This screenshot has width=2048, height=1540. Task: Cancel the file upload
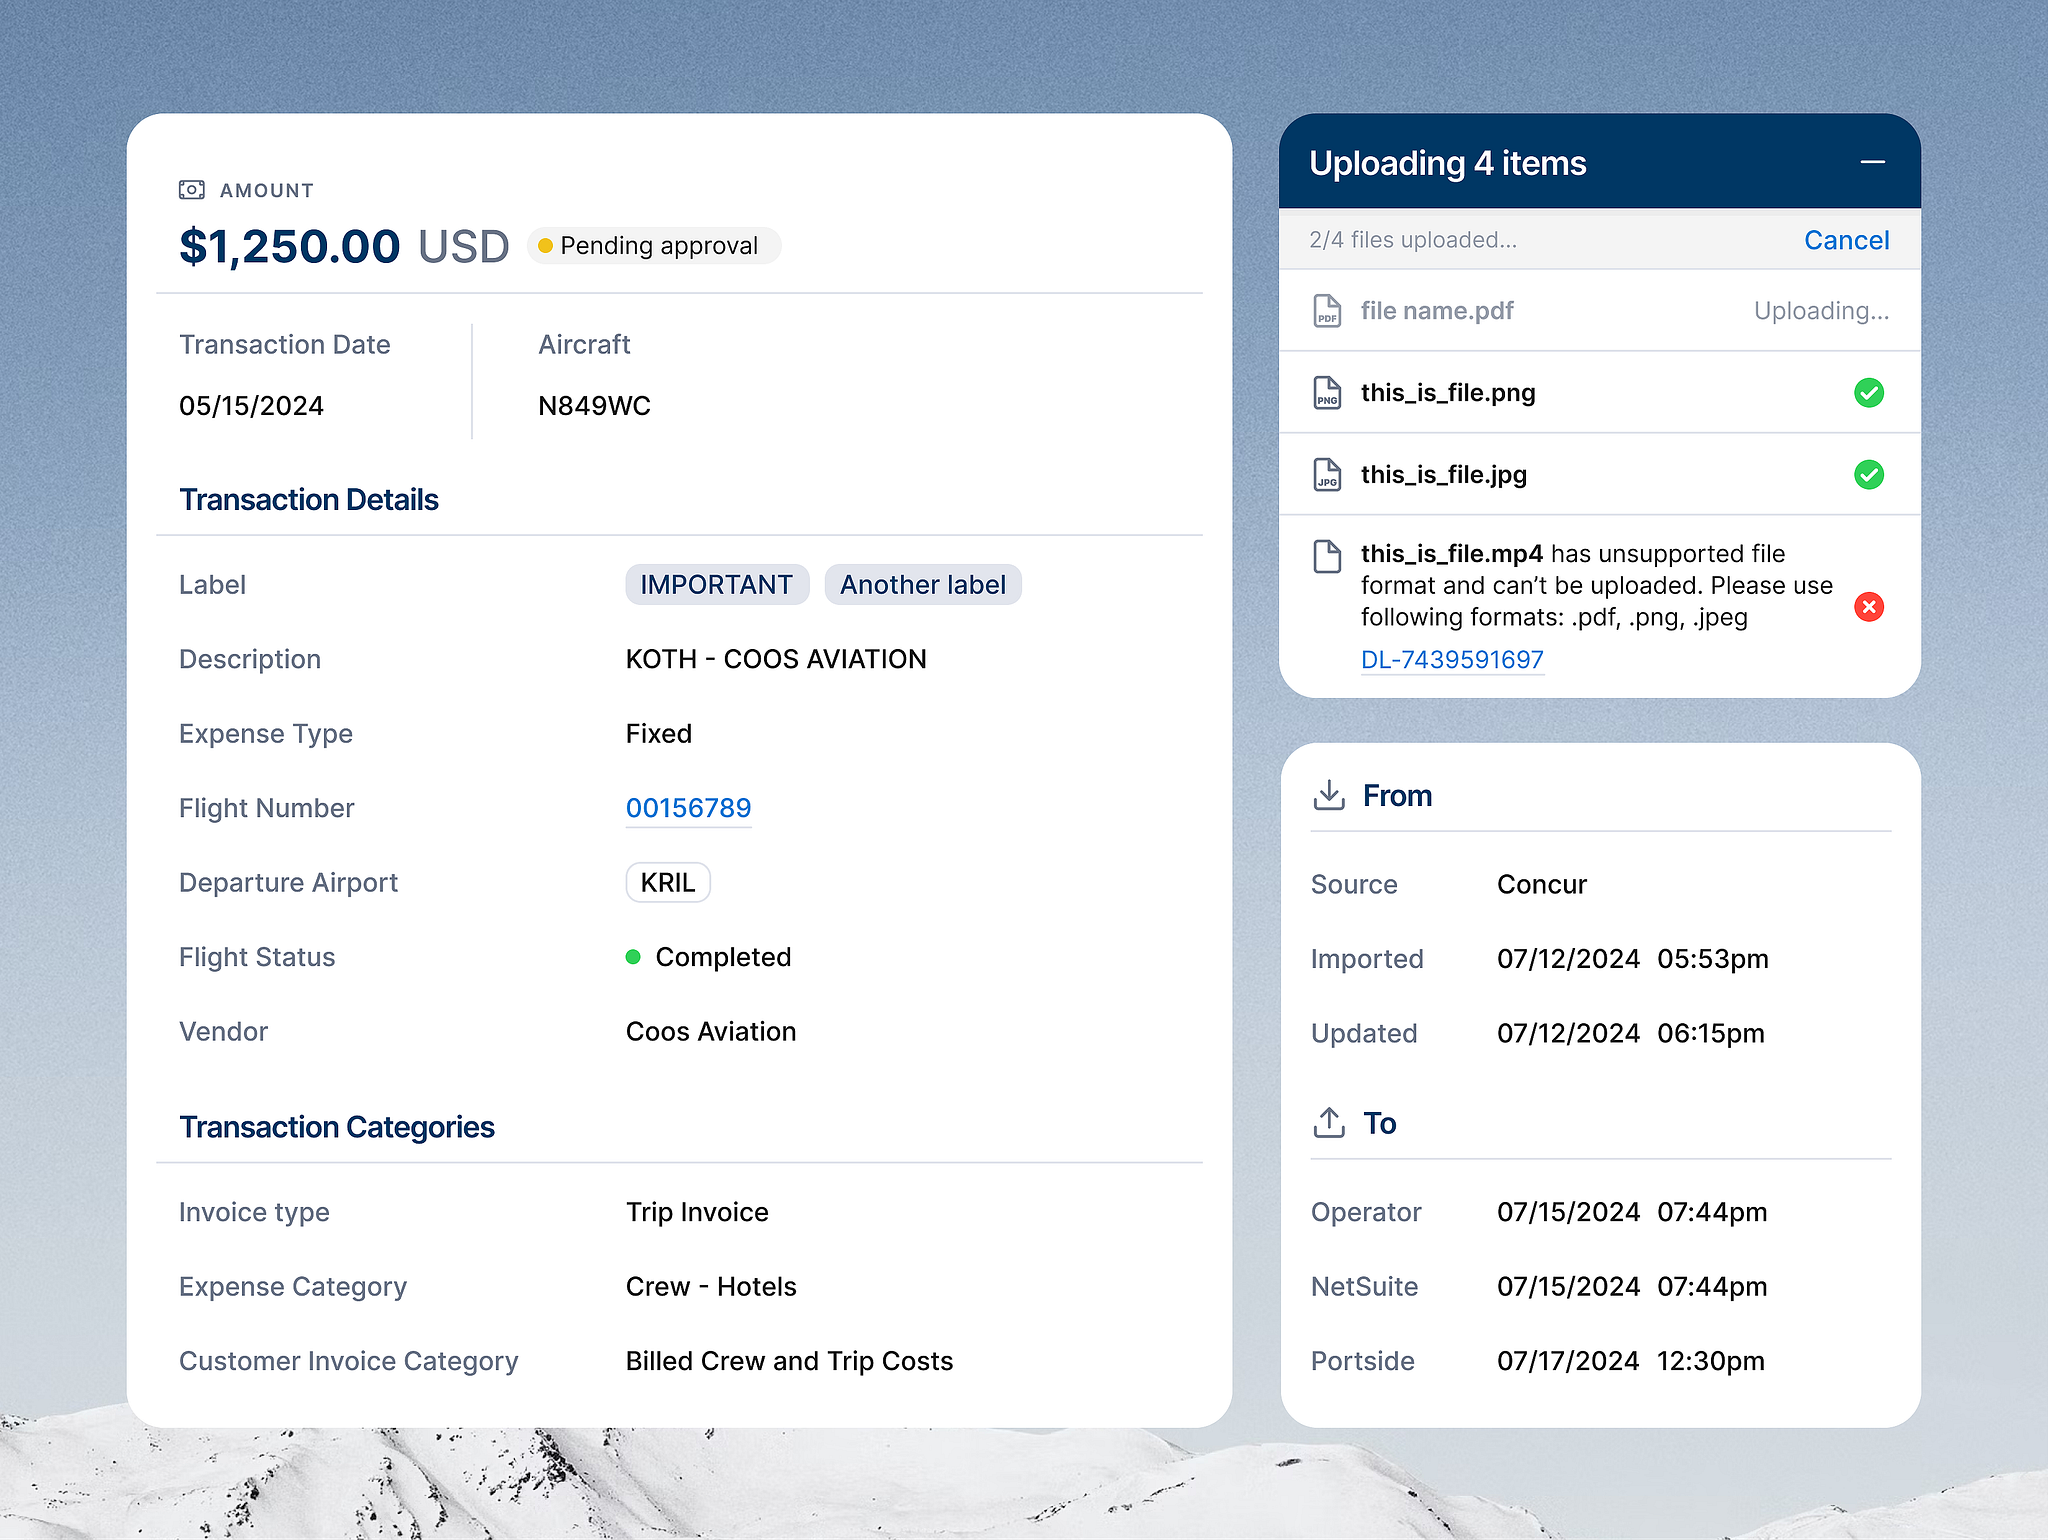[1846, 240]
